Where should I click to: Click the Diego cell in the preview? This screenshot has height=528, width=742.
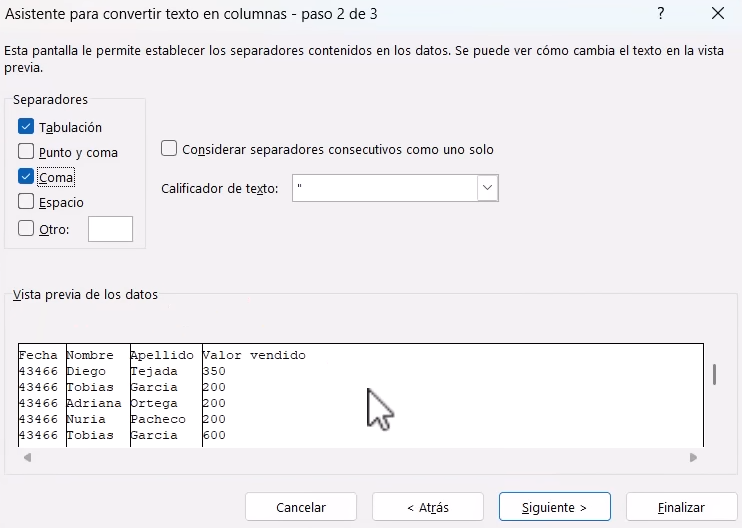point(86,371)
